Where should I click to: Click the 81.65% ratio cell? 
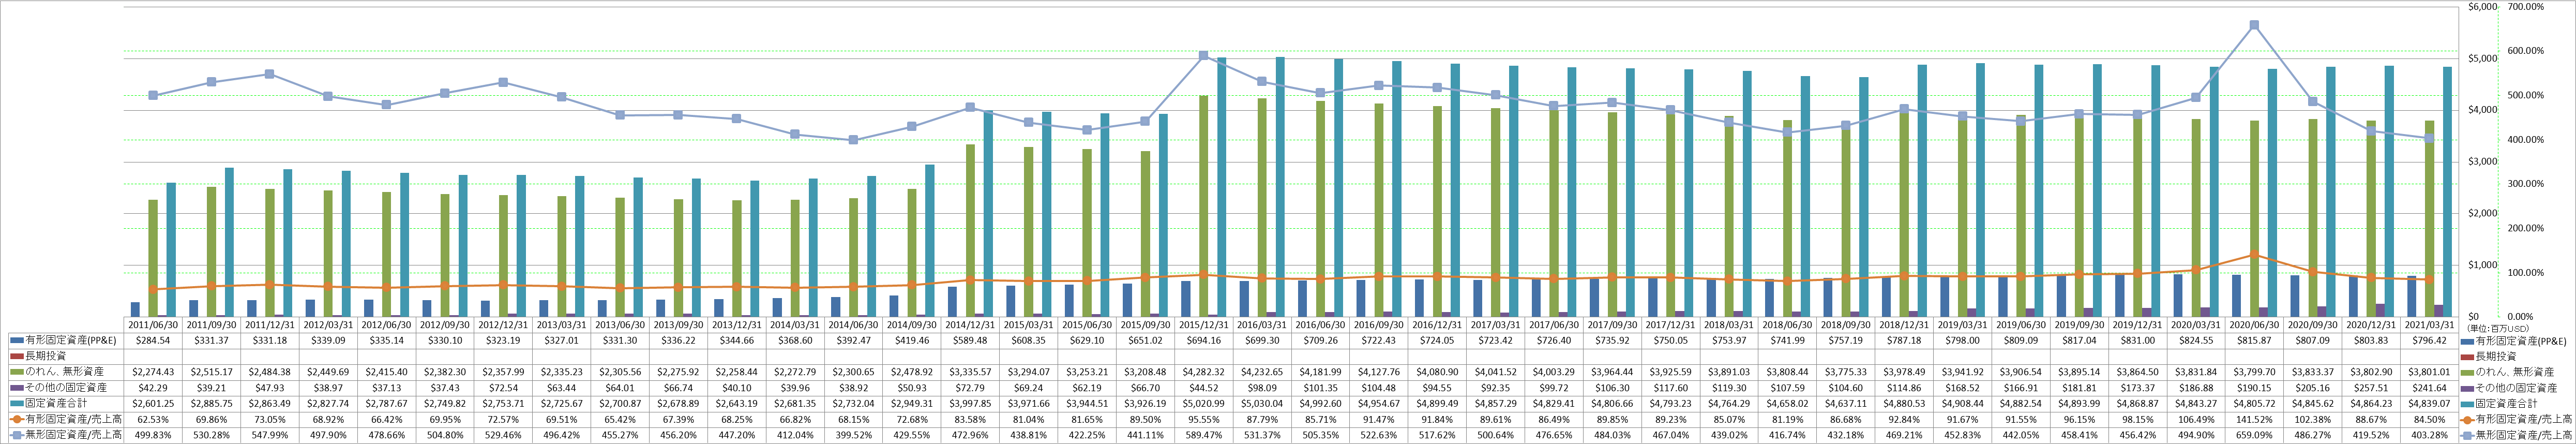(1087, 419)
